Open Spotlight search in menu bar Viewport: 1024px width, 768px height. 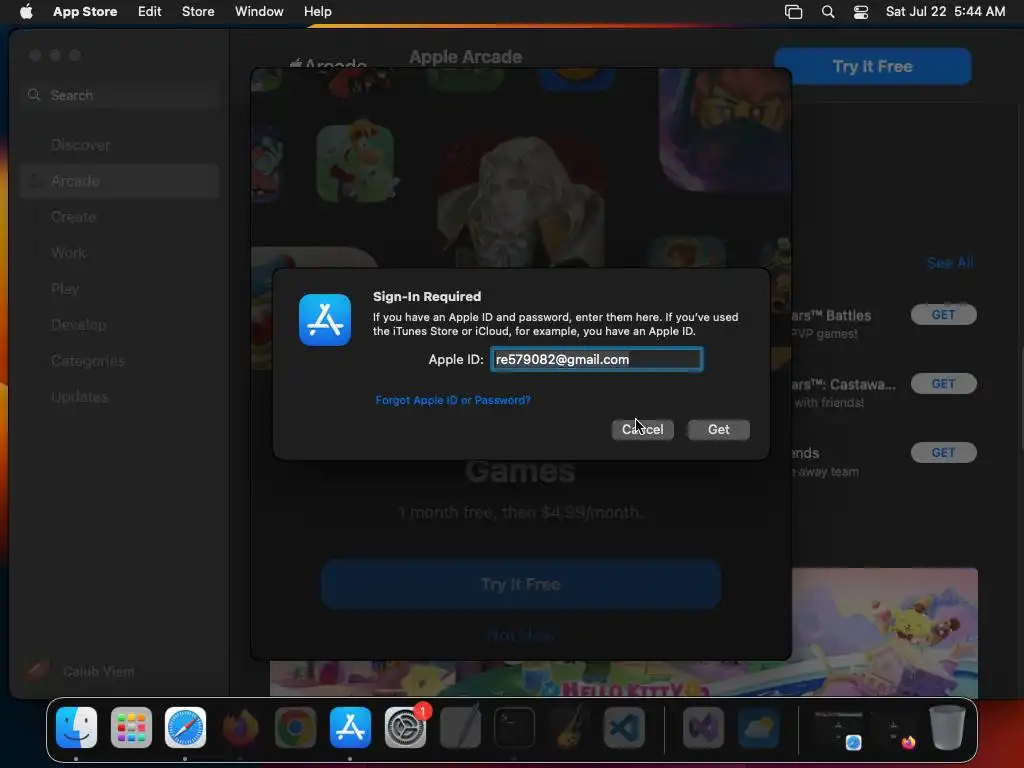[828, 12]
